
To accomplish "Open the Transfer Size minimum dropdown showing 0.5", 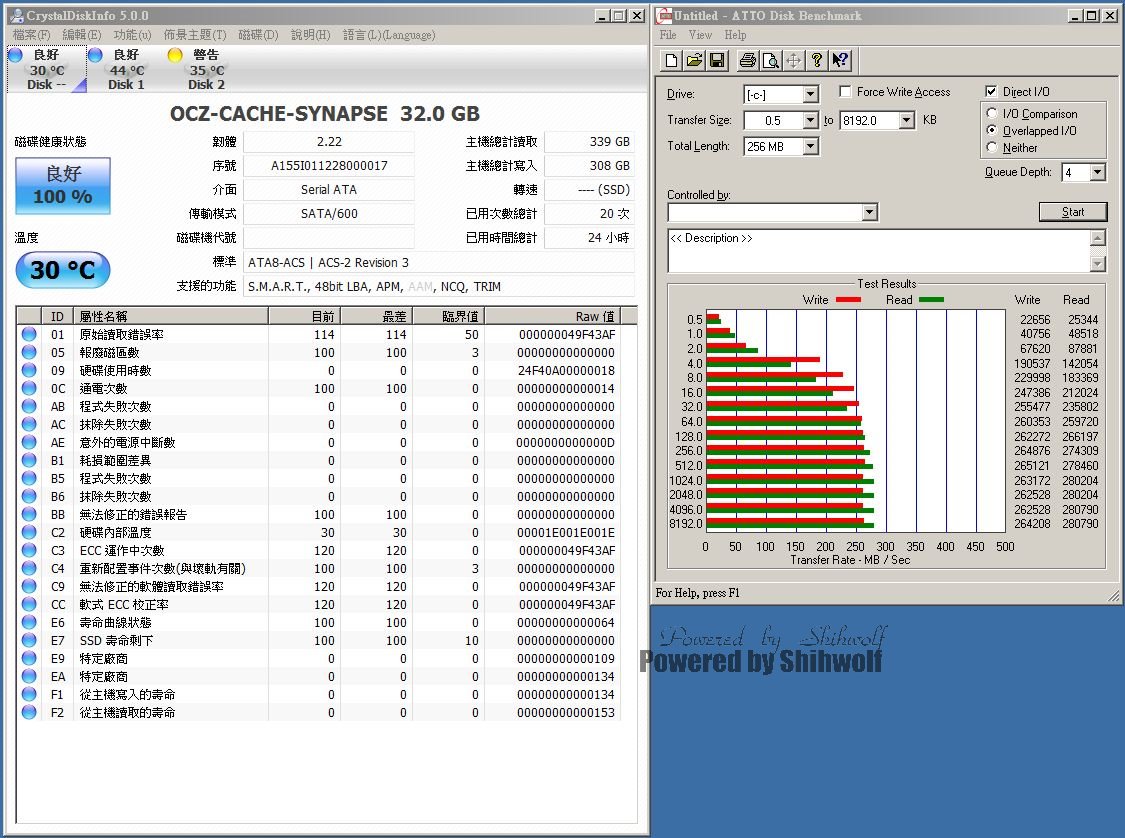I will pos(811,121).
